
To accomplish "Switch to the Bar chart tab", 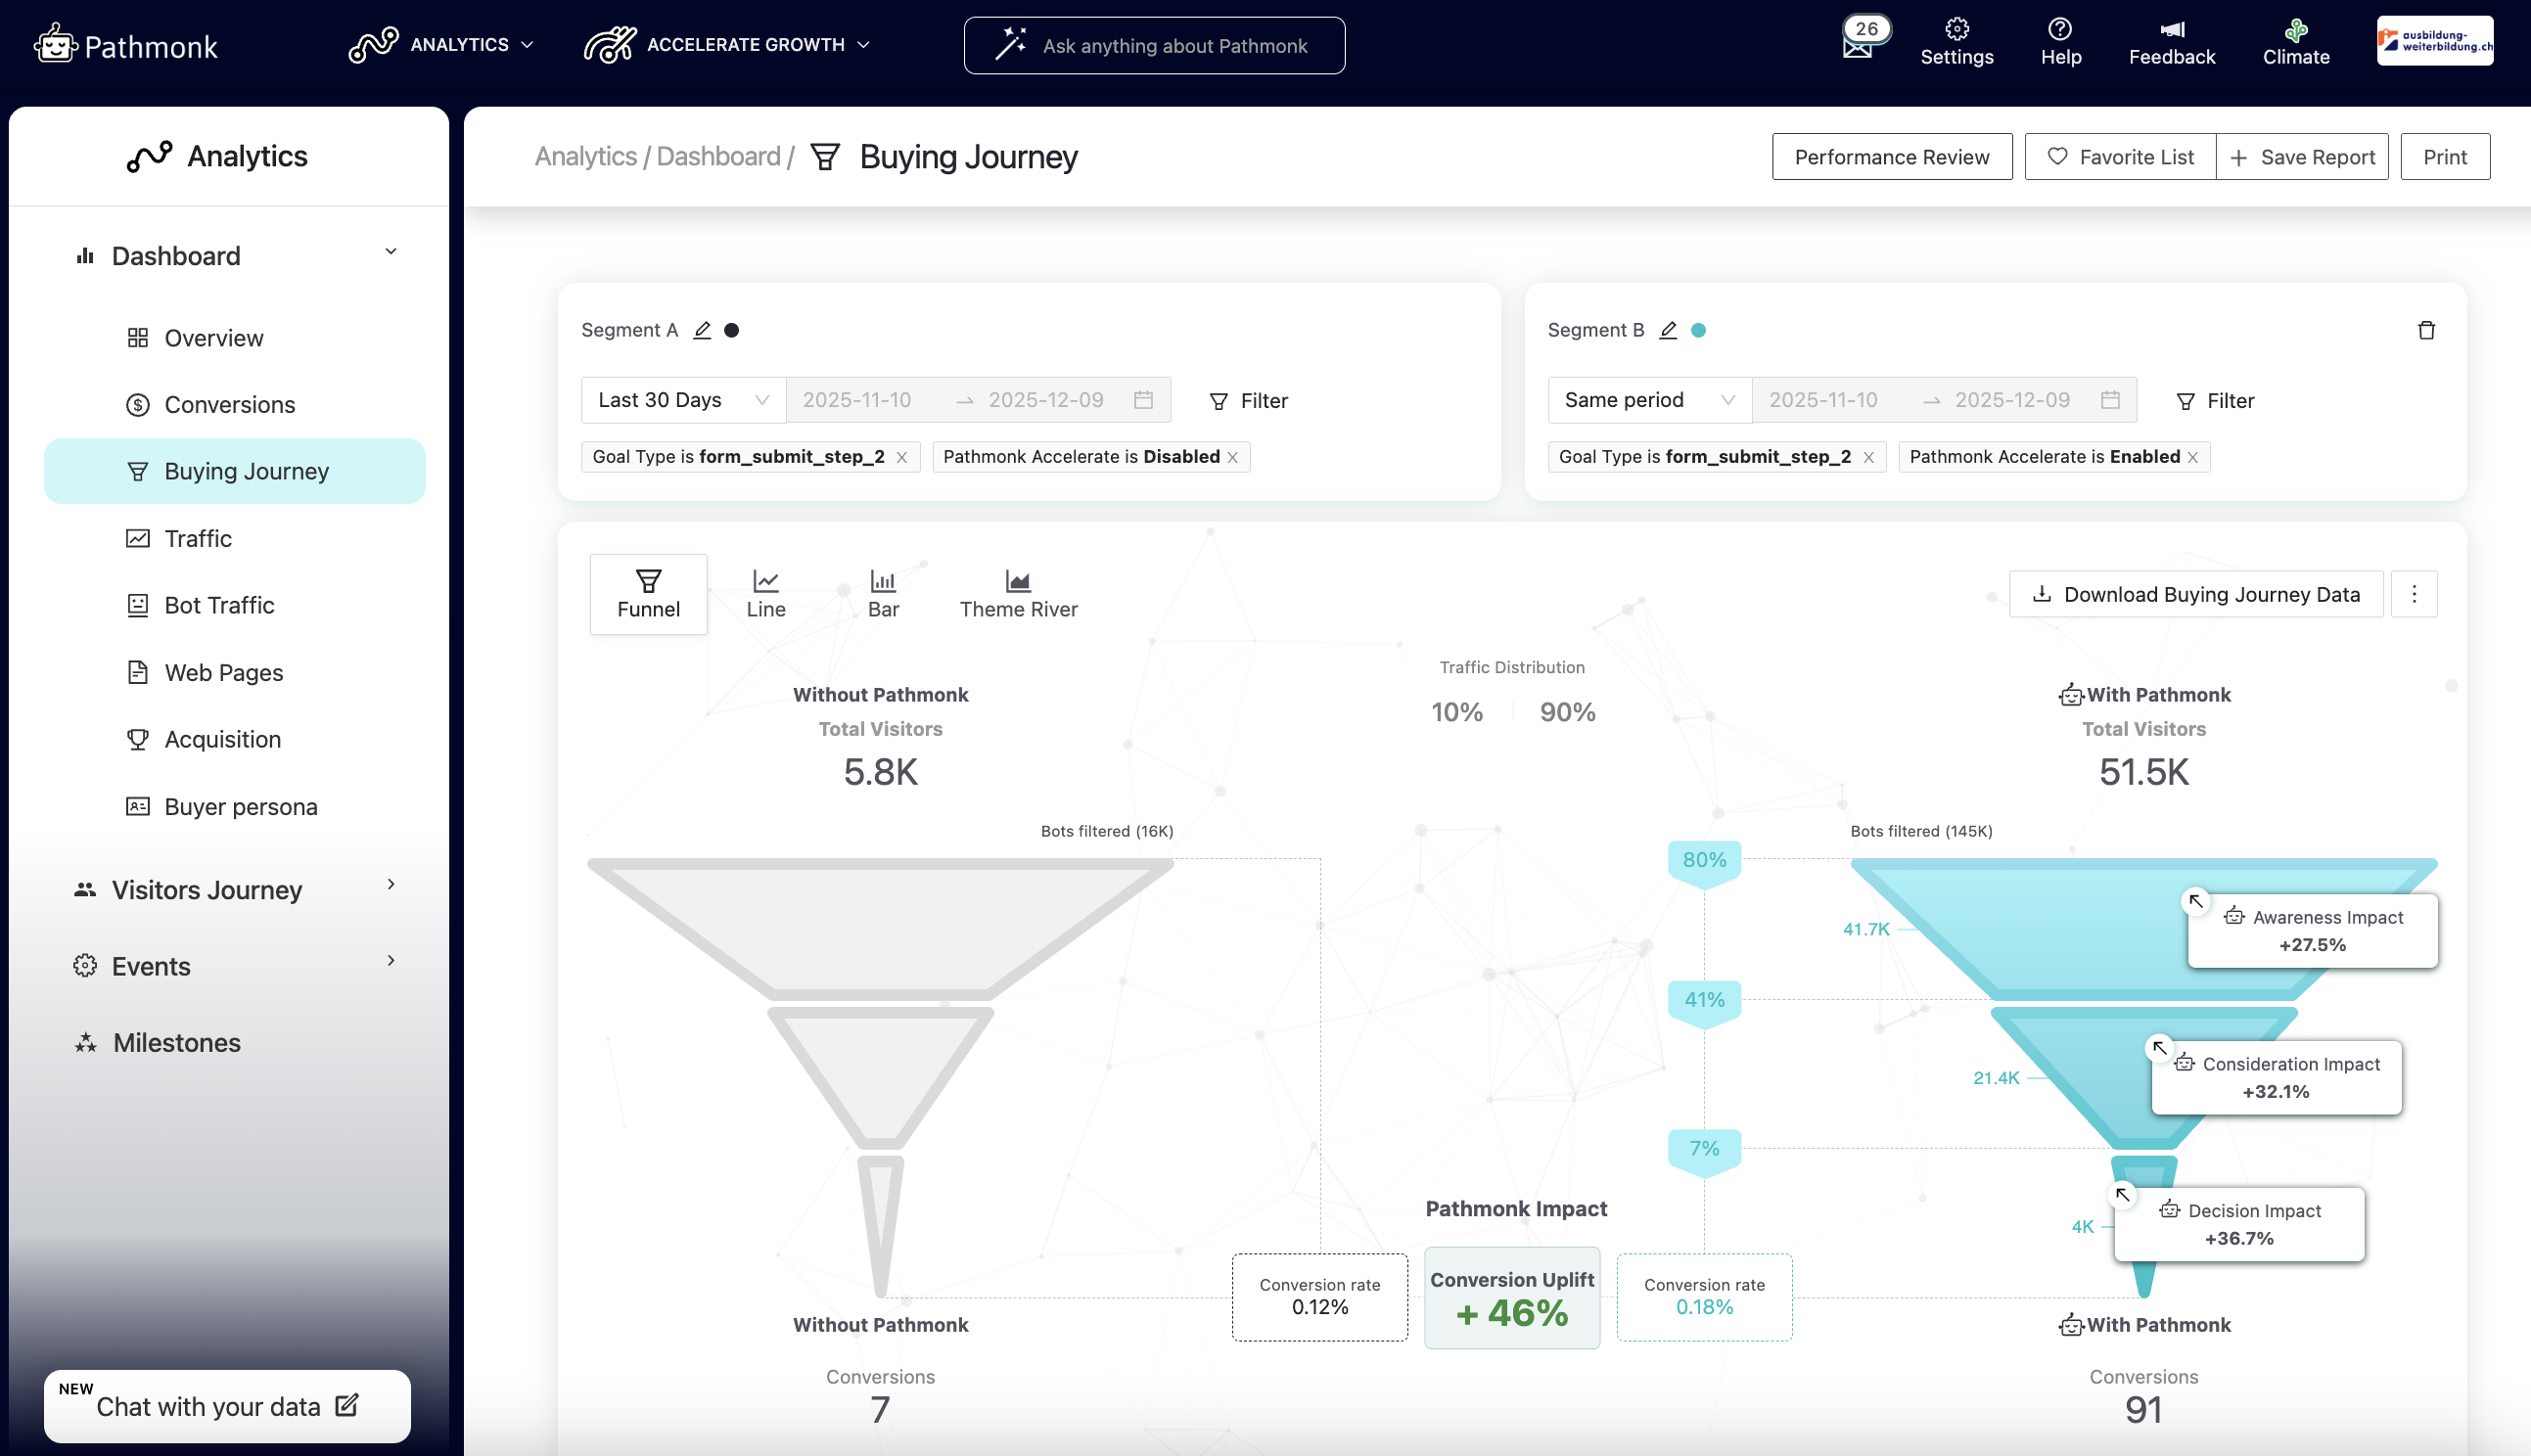I will [x=883, y=594].
